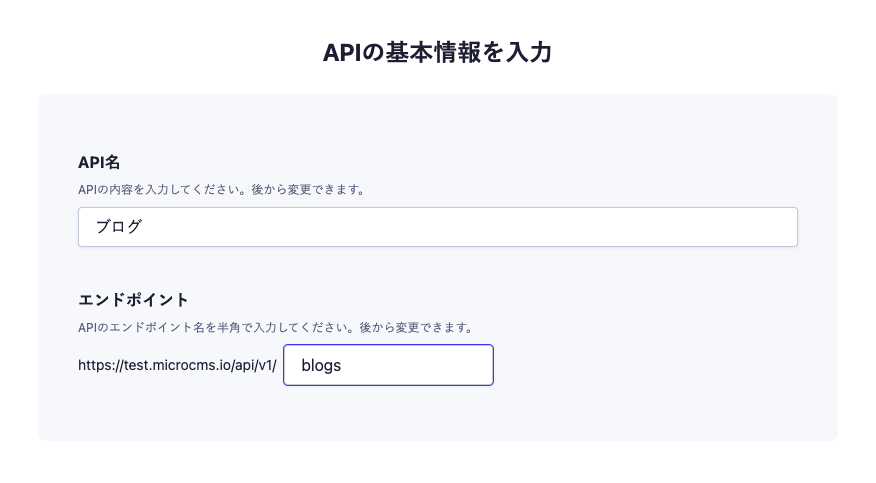The height and width of the screenshot is (483, 876).
Task: Click the API名 field label
Action: (100, 163)
